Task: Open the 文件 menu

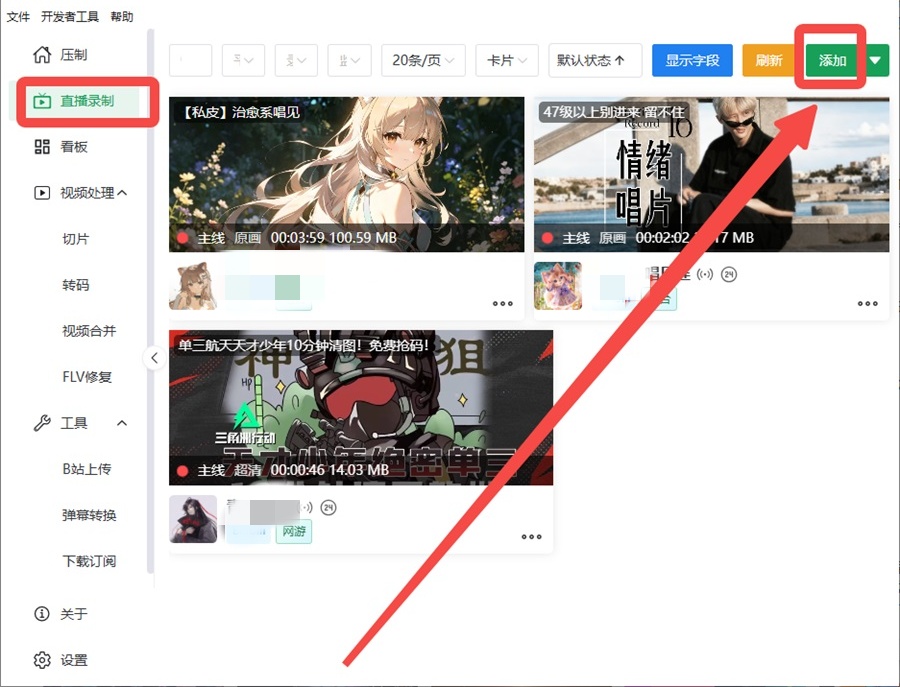Action: point(18,17)
